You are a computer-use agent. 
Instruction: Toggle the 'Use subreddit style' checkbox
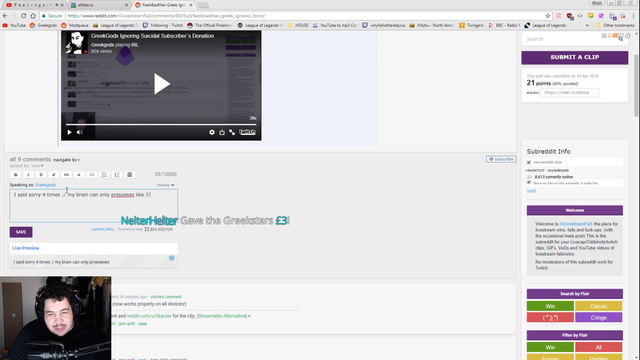[529, 162]
